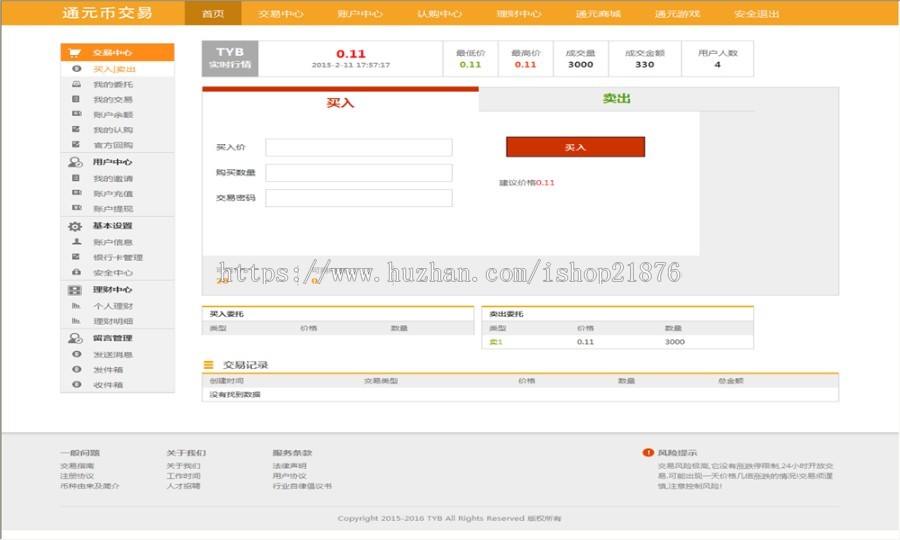Click 安全退出 to log out

pos(757,14)
